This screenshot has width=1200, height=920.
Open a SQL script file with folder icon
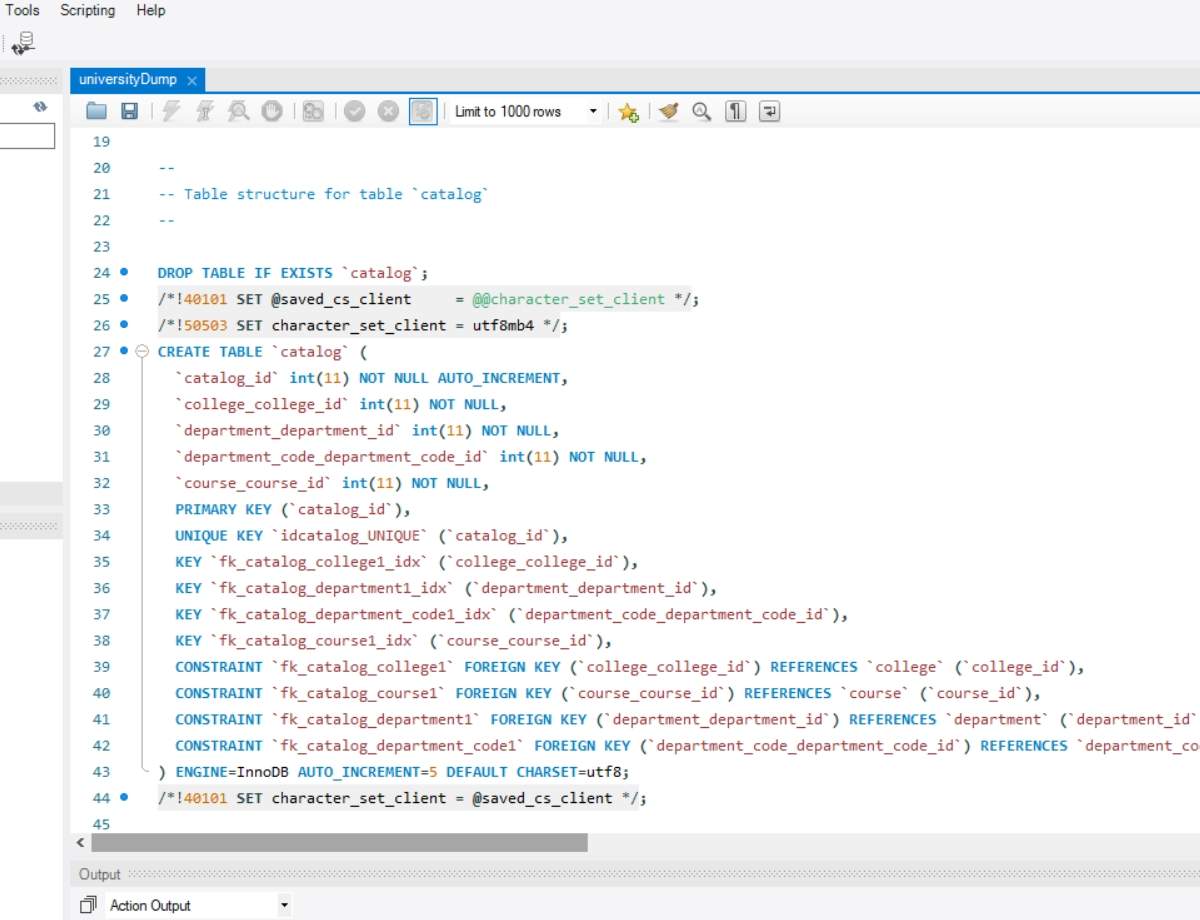click(x=96, y=112)
